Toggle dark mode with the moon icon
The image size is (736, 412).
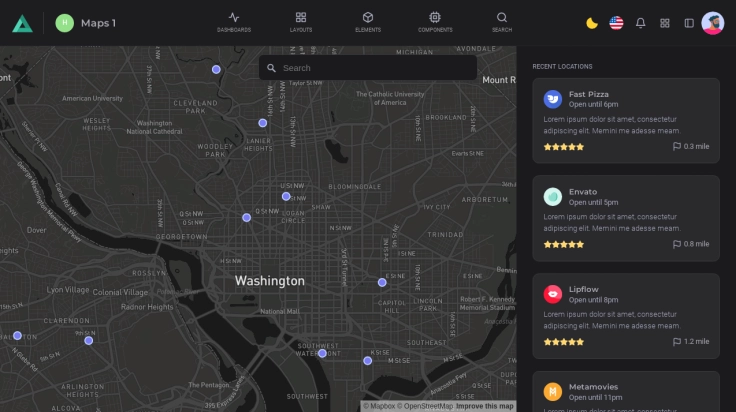click(x=592, y=23)
